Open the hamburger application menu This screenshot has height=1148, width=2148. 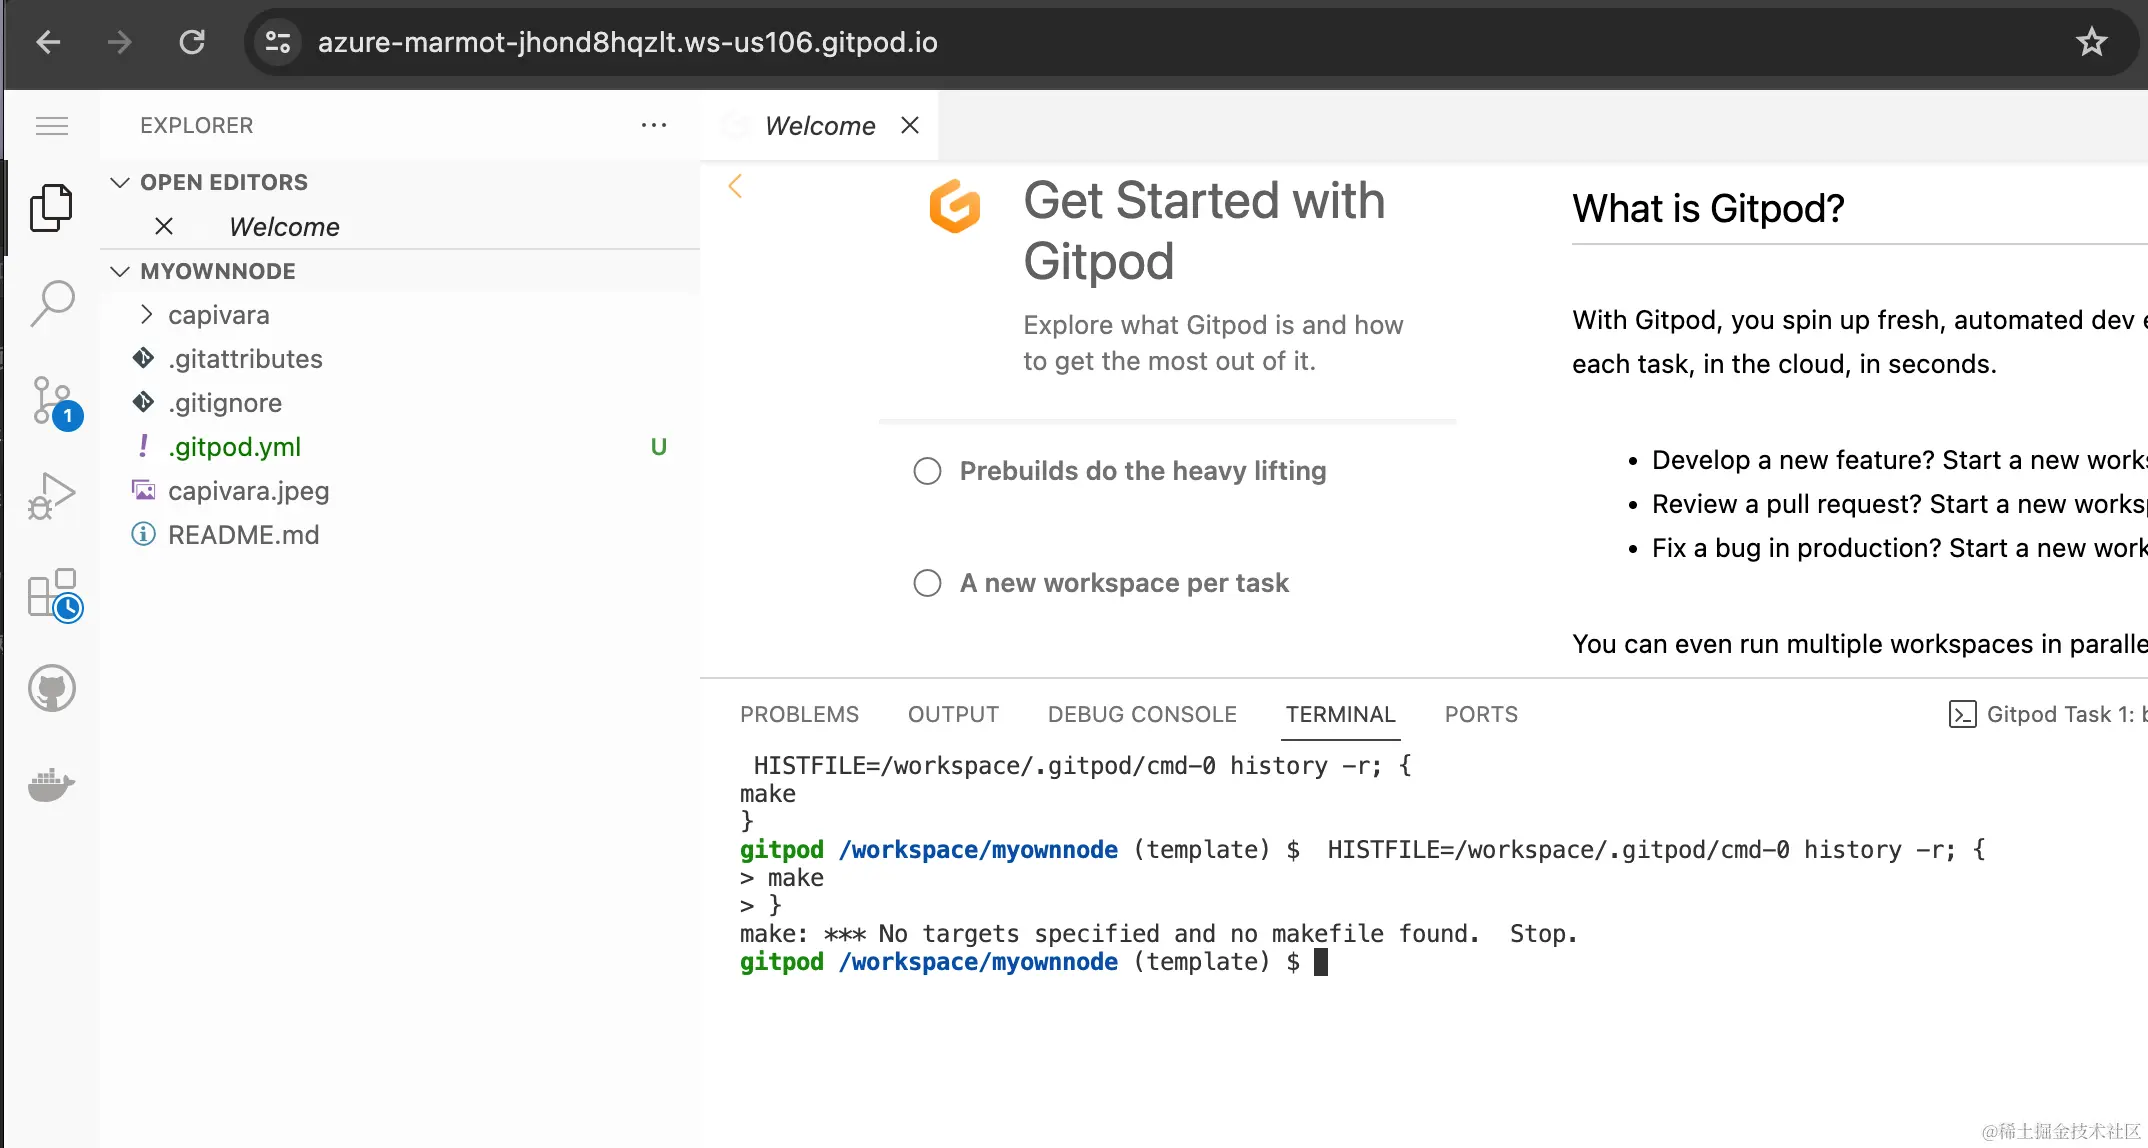coord(52,126)
